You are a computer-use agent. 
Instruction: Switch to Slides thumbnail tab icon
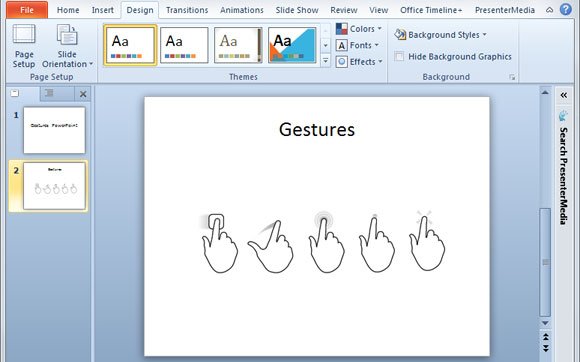point(15,93)
